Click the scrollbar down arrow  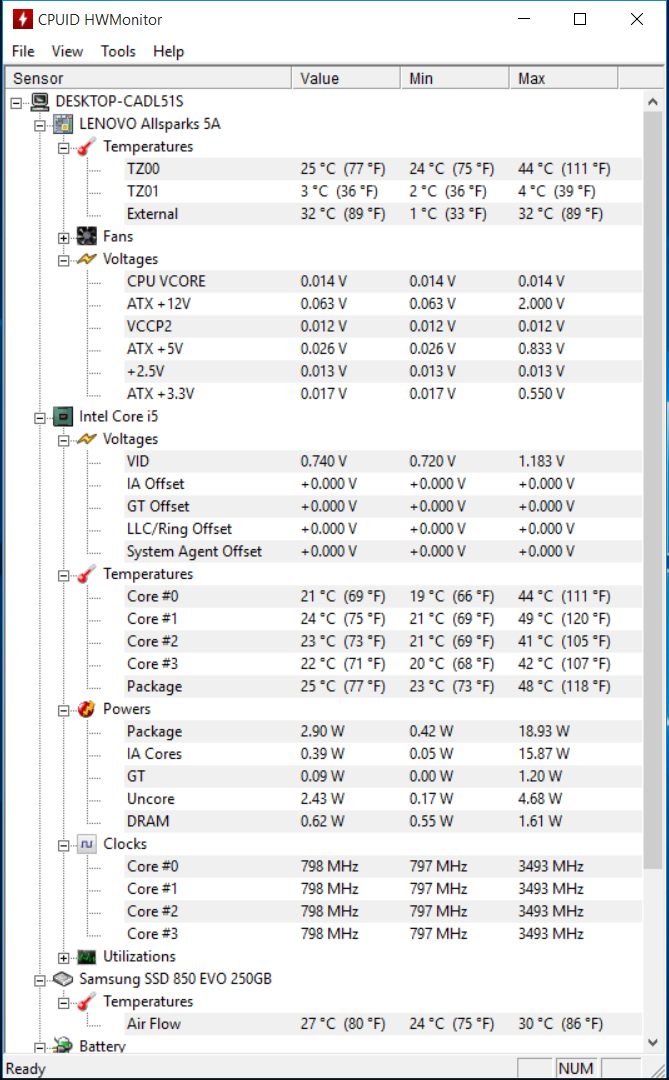pos(653,1043)
